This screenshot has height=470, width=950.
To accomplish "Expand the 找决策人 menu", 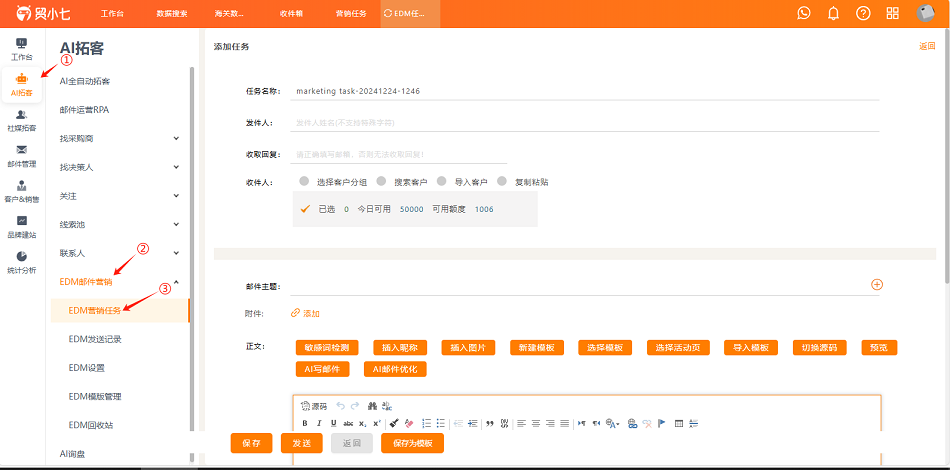I will pyautogui.click(x=176, y=167).
